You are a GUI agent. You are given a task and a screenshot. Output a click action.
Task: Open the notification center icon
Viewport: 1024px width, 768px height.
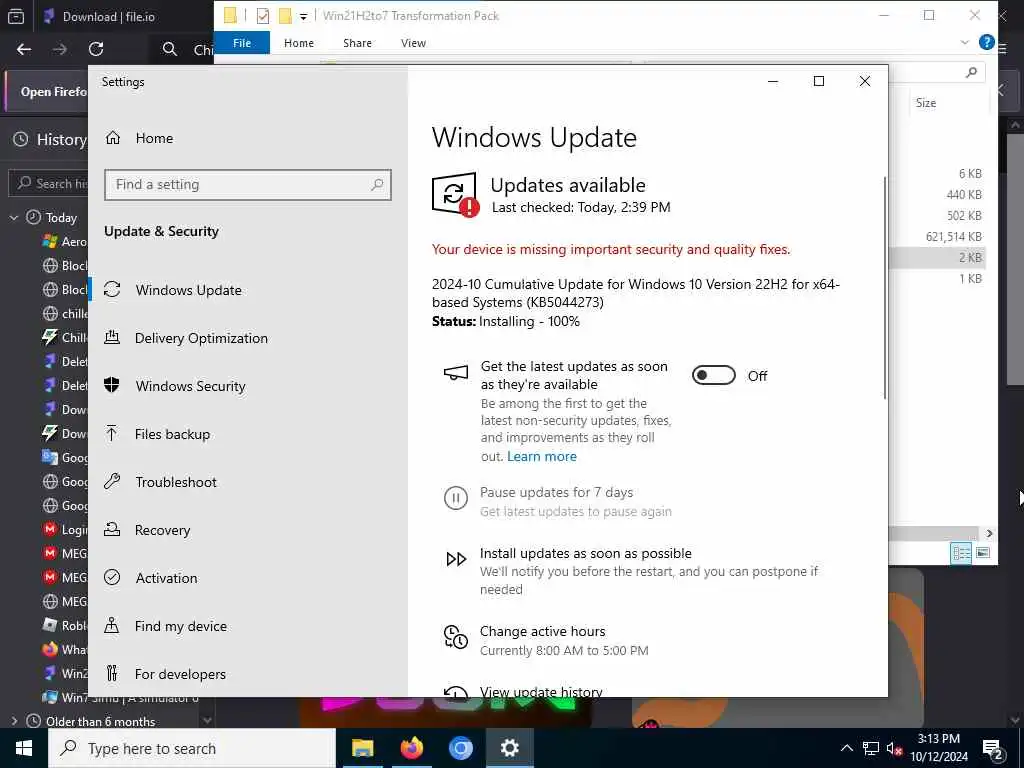coord(993,749)
